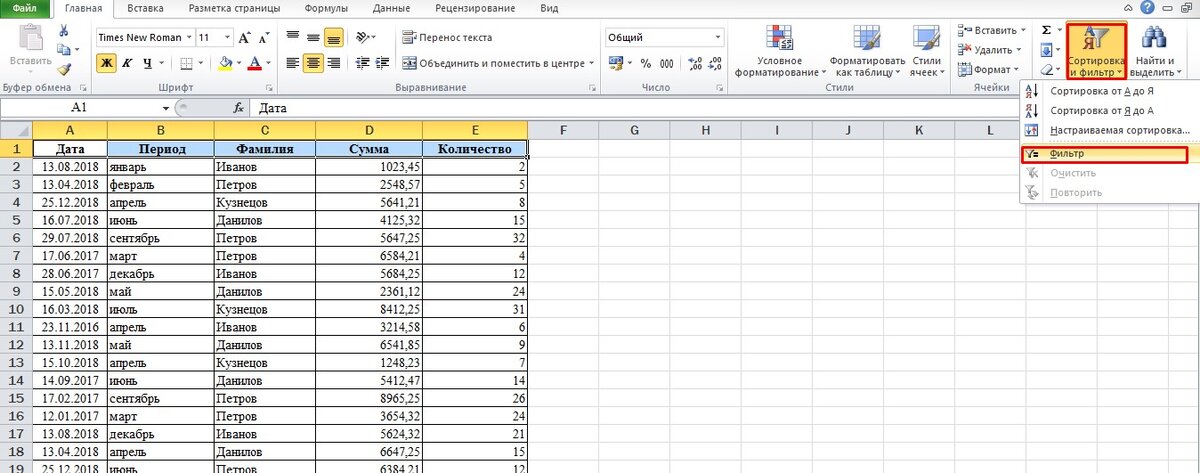Toggle italic К formatting
Viewport: 1200px width, 473px height.
(127, 63)
